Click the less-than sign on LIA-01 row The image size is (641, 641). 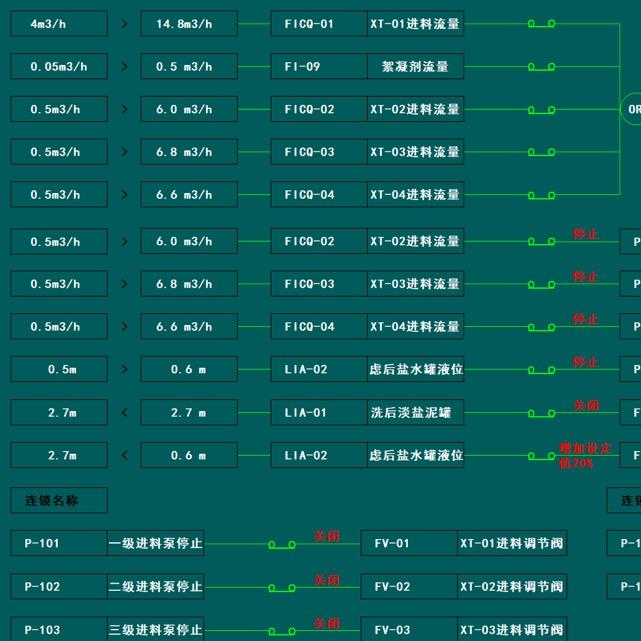pyautogui.click(x=124, y=412)
